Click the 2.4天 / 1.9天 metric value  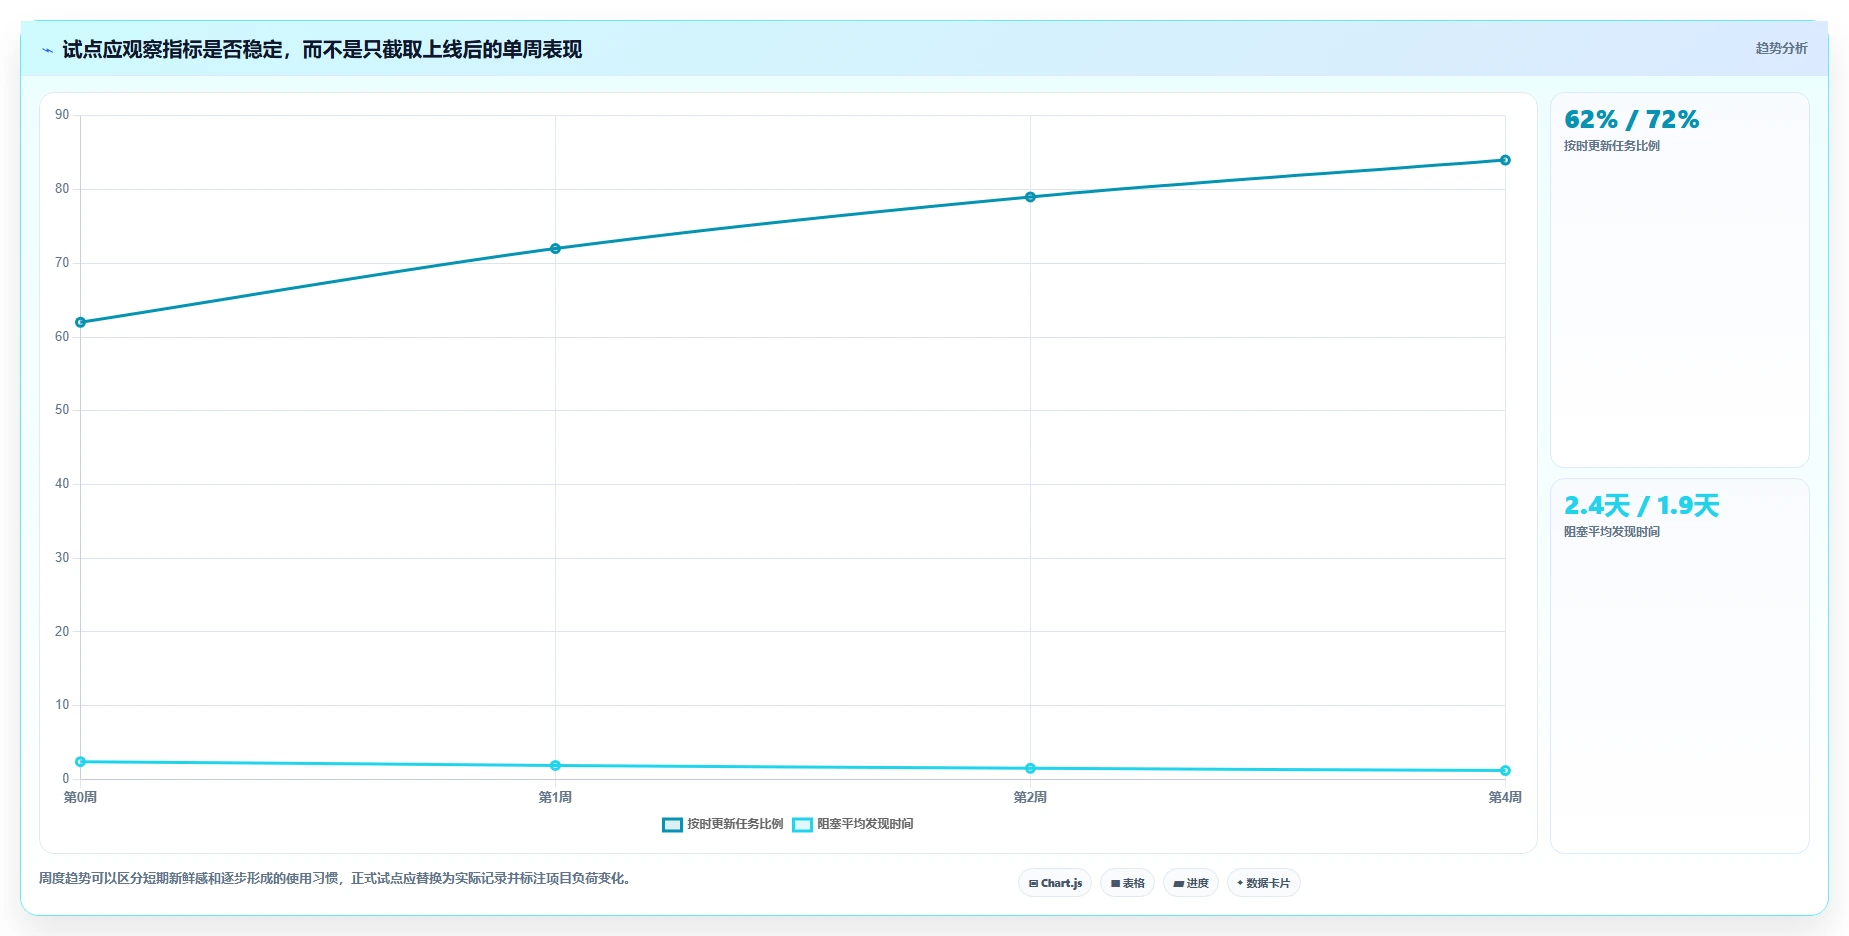1641,506
